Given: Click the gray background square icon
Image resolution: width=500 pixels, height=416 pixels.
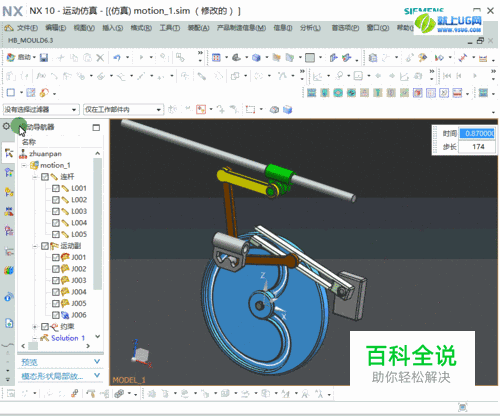Looking at the screenshot, I should [310, 58].
